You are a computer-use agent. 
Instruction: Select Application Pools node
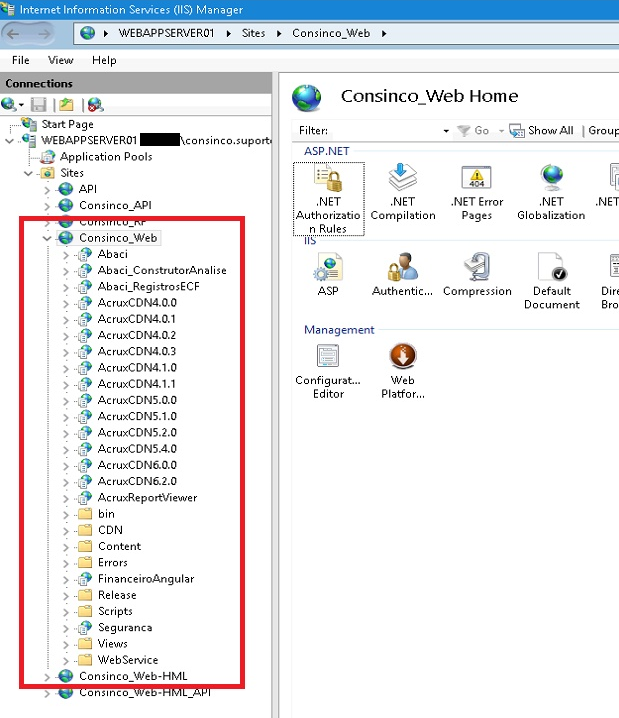pos(106,157)
